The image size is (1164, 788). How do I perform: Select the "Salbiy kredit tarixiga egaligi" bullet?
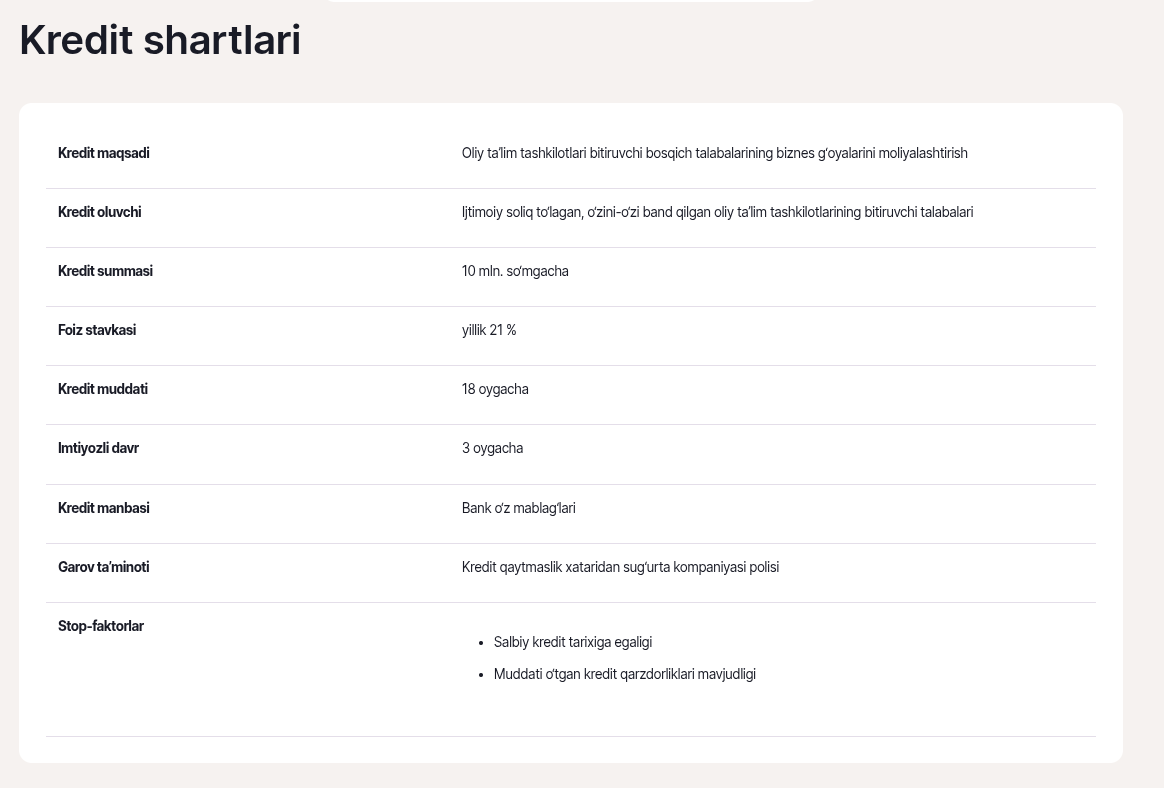[573, 642]
